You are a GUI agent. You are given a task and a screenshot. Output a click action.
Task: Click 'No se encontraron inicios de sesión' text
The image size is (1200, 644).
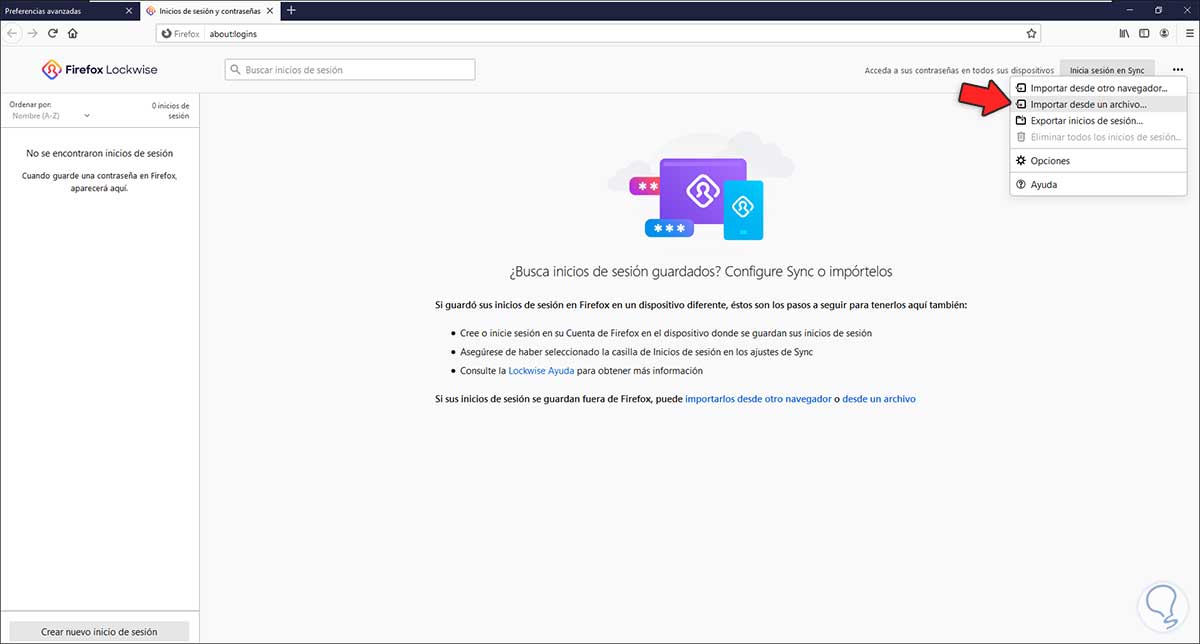click(x=99, y=153)
